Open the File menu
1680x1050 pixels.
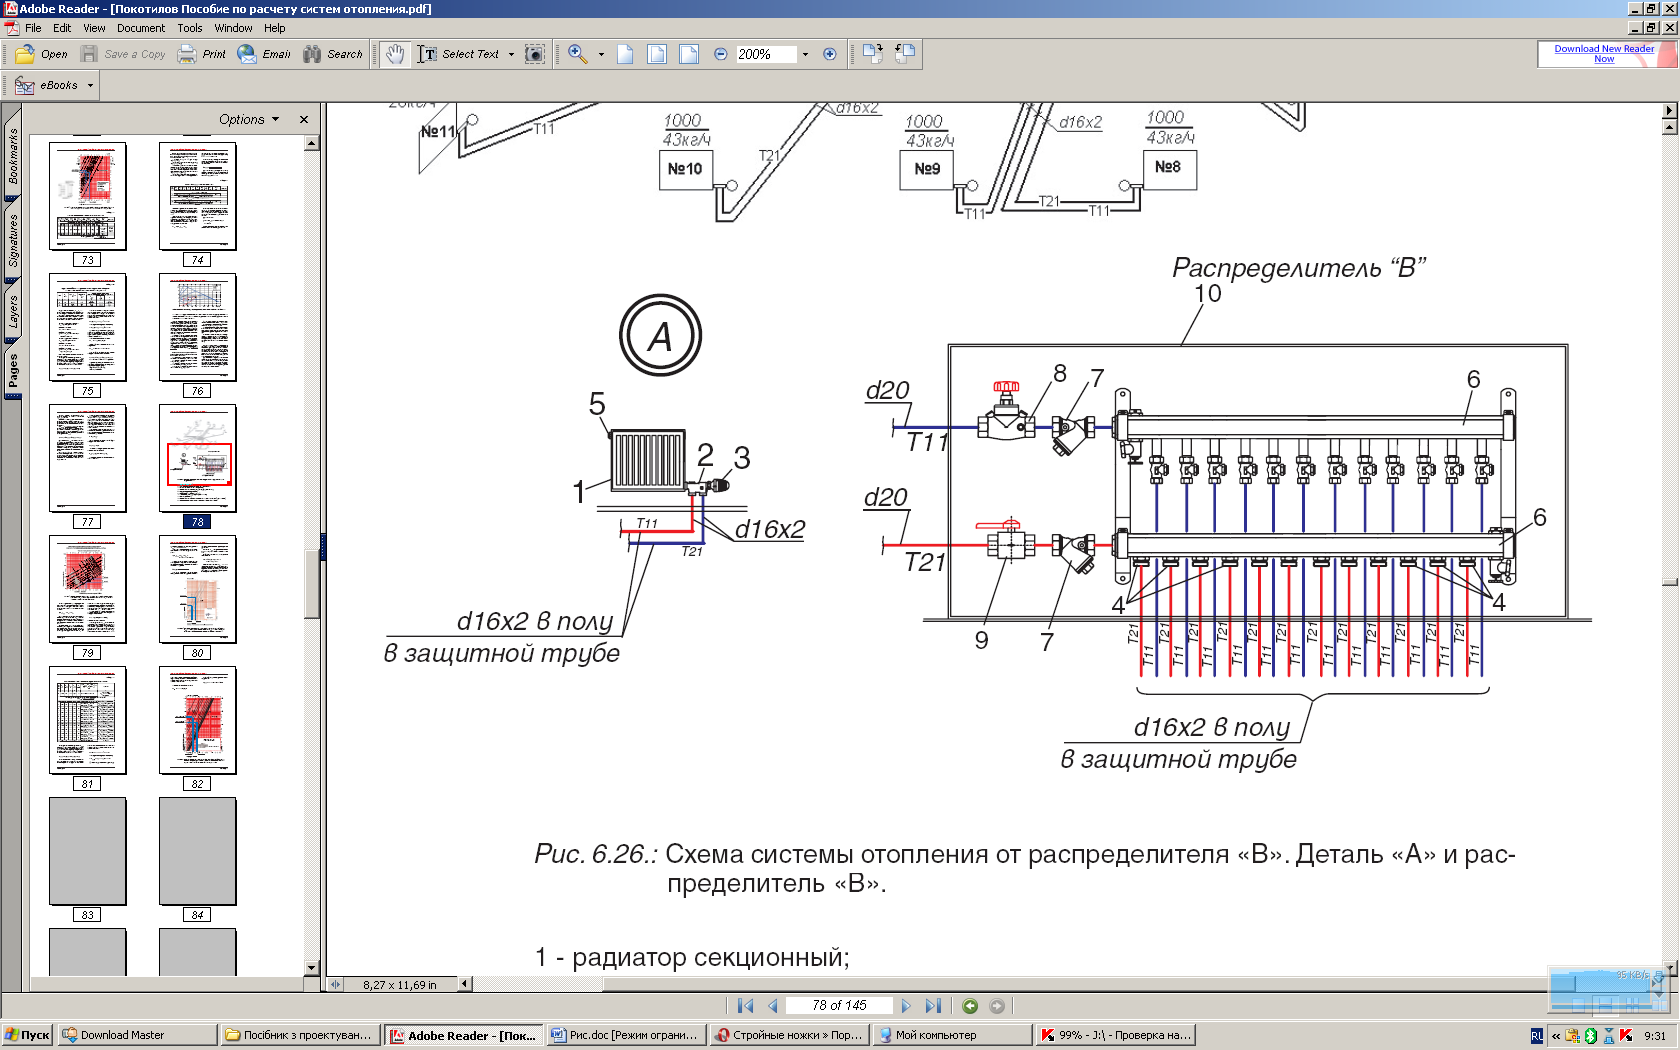(x=33, y=28)
